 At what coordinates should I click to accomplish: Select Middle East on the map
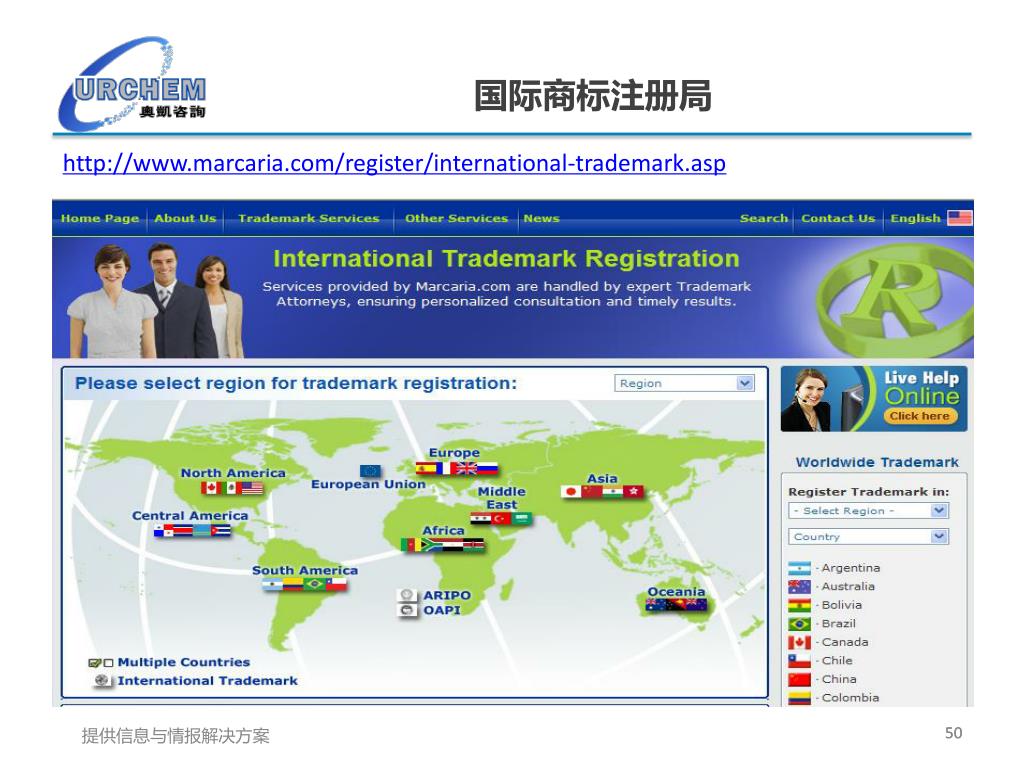coord(502,498)
